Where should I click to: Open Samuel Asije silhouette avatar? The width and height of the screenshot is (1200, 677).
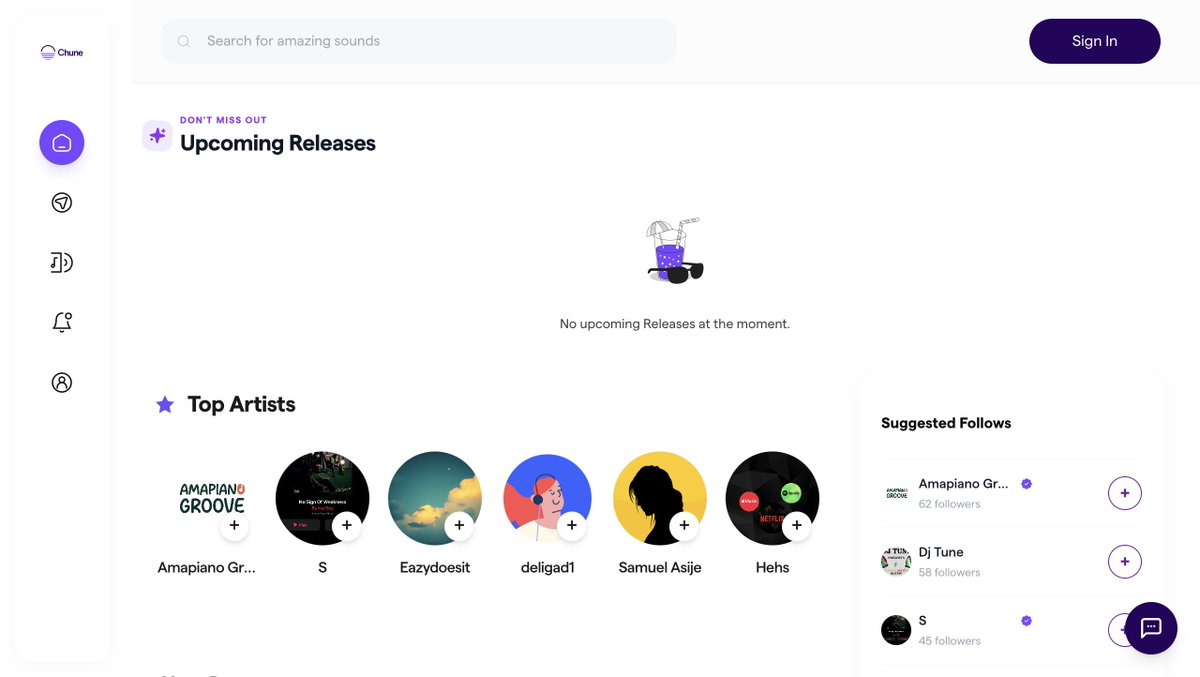pos(660,498)
